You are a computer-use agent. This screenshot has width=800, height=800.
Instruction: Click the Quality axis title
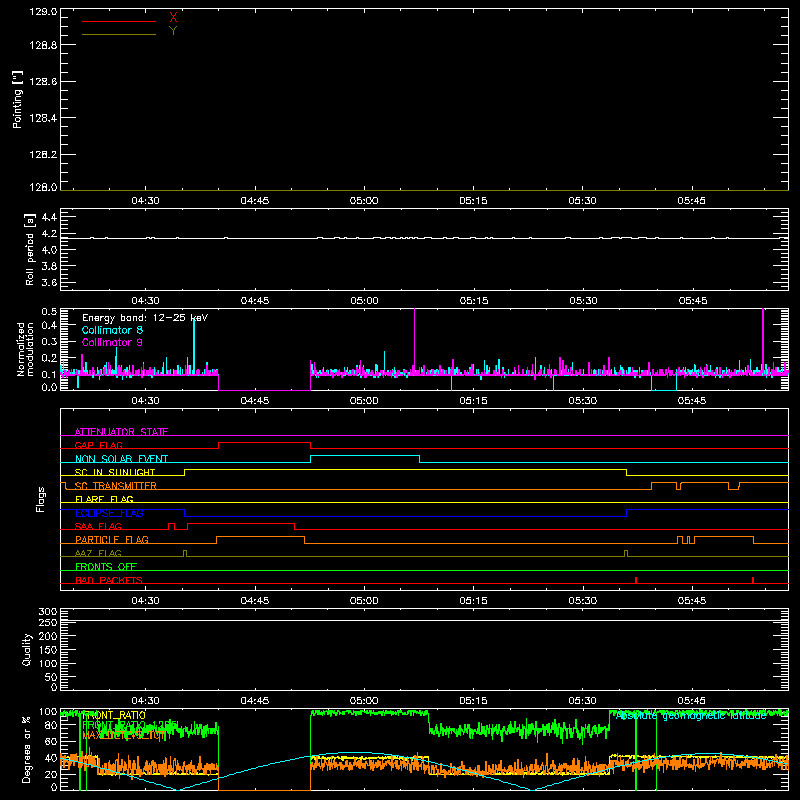pos(27,649)
